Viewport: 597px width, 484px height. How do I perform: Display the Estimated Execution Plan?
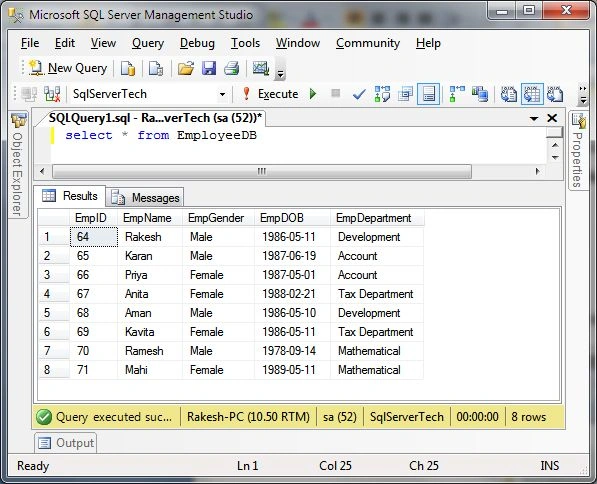coord(382,94)
